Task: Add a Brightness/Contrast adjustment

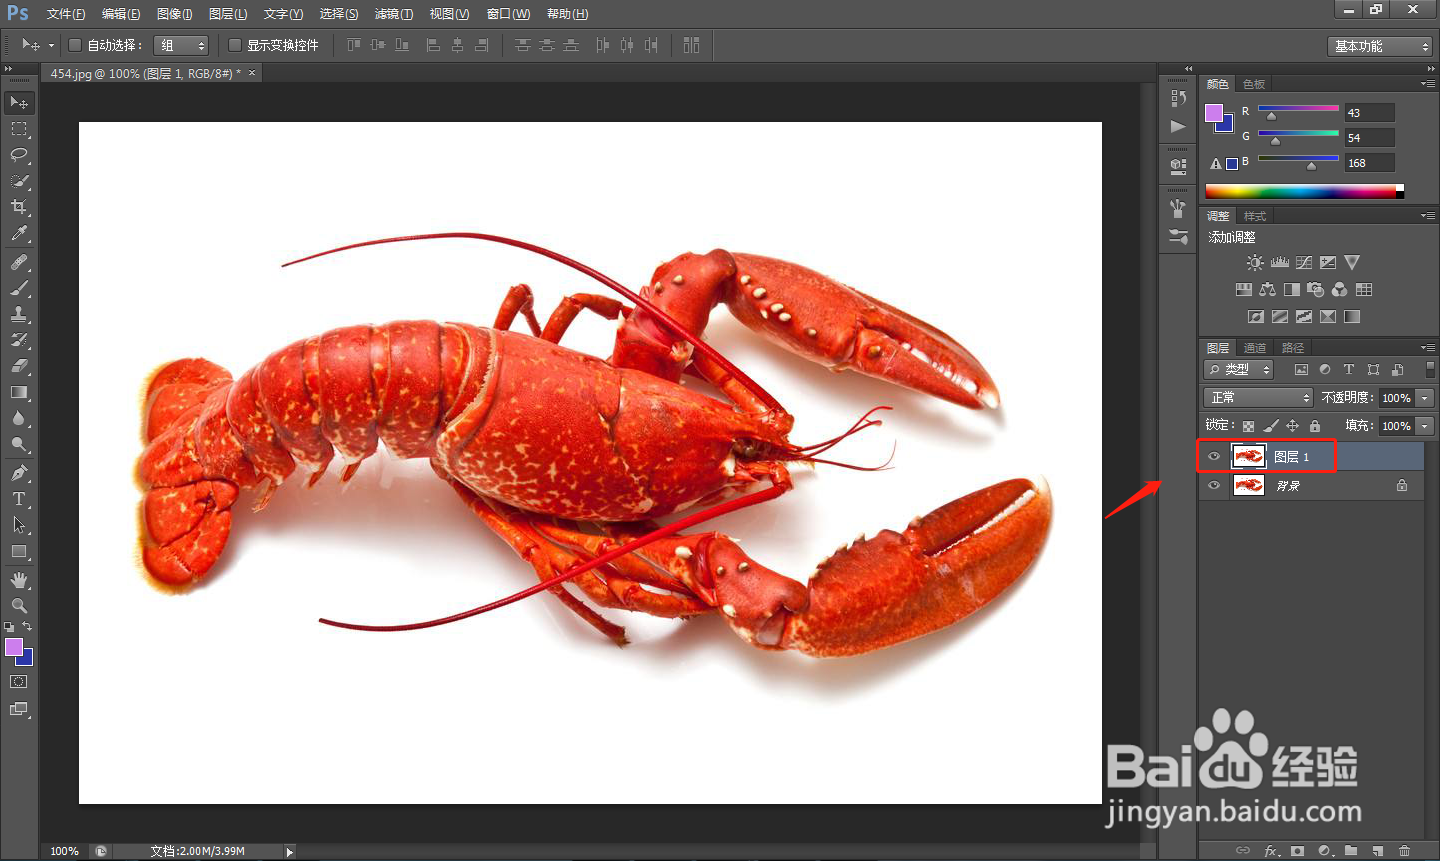Action: click(x=1255, y=262)
